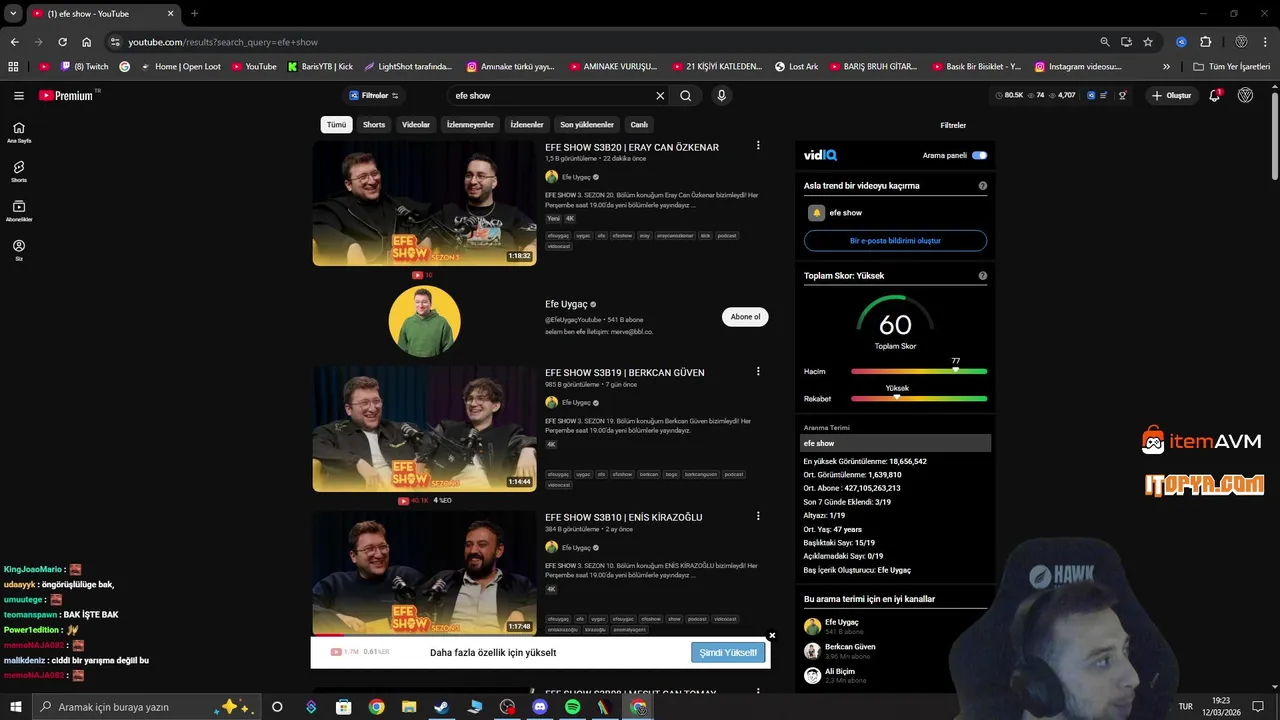Select the Shorts filter chip
This screenshot has width=1280, height=720.
pyautogui.click(x=374, y=125)
